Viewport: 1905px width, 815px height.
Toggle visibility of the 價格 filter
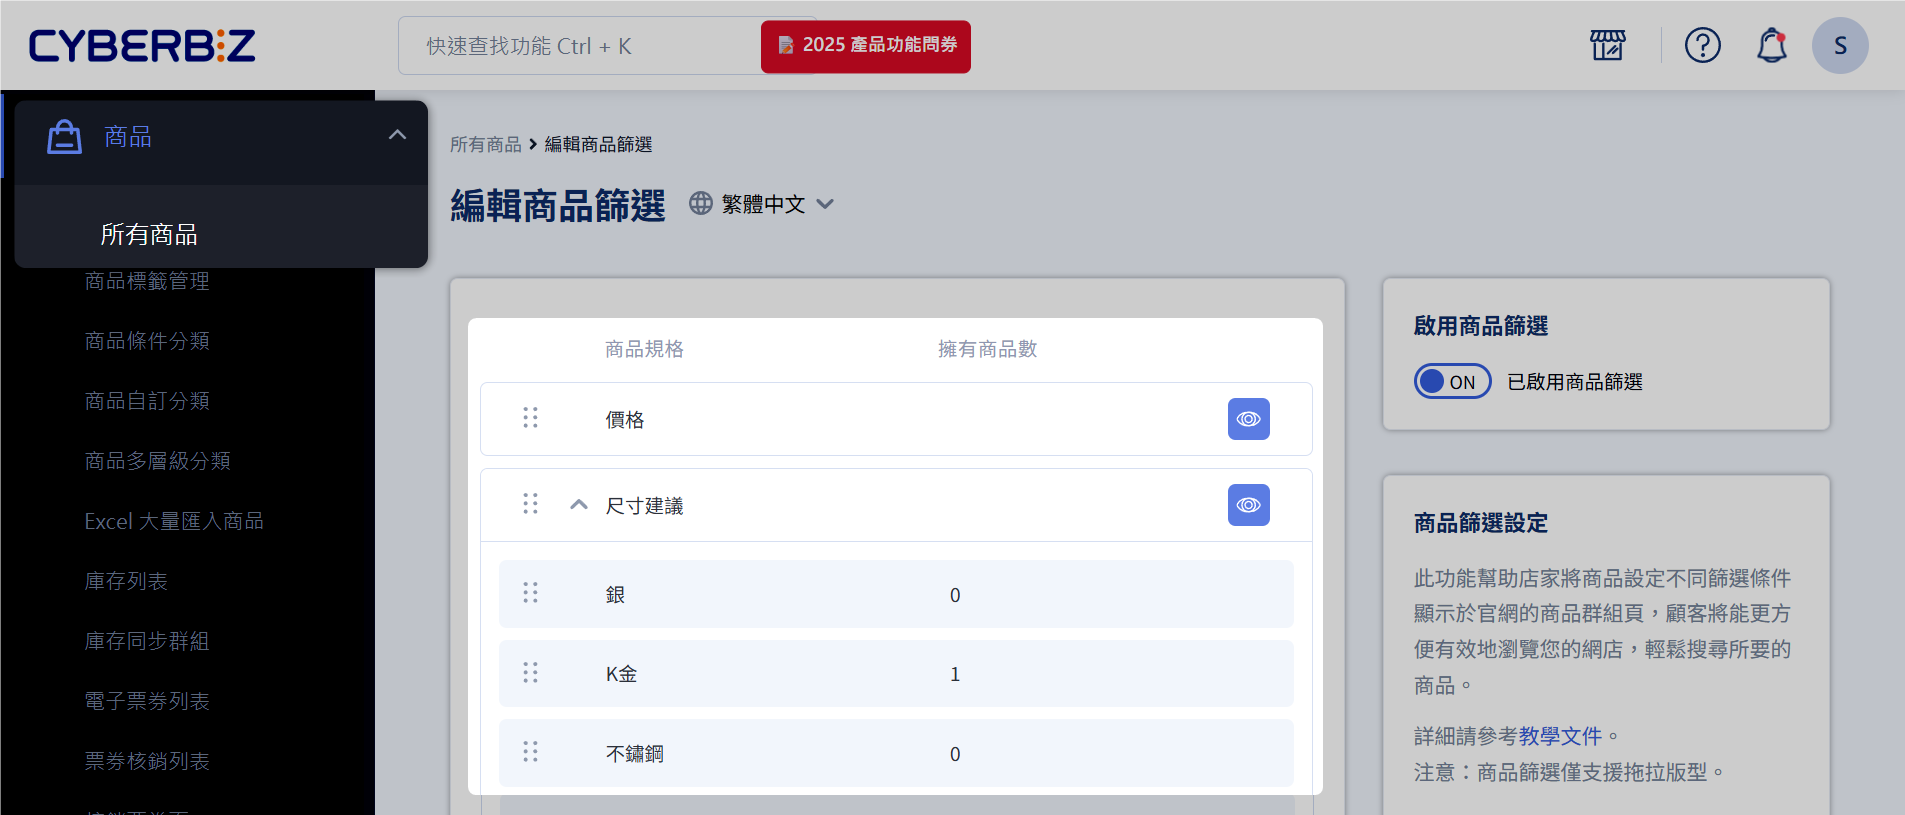point(1248,419)
